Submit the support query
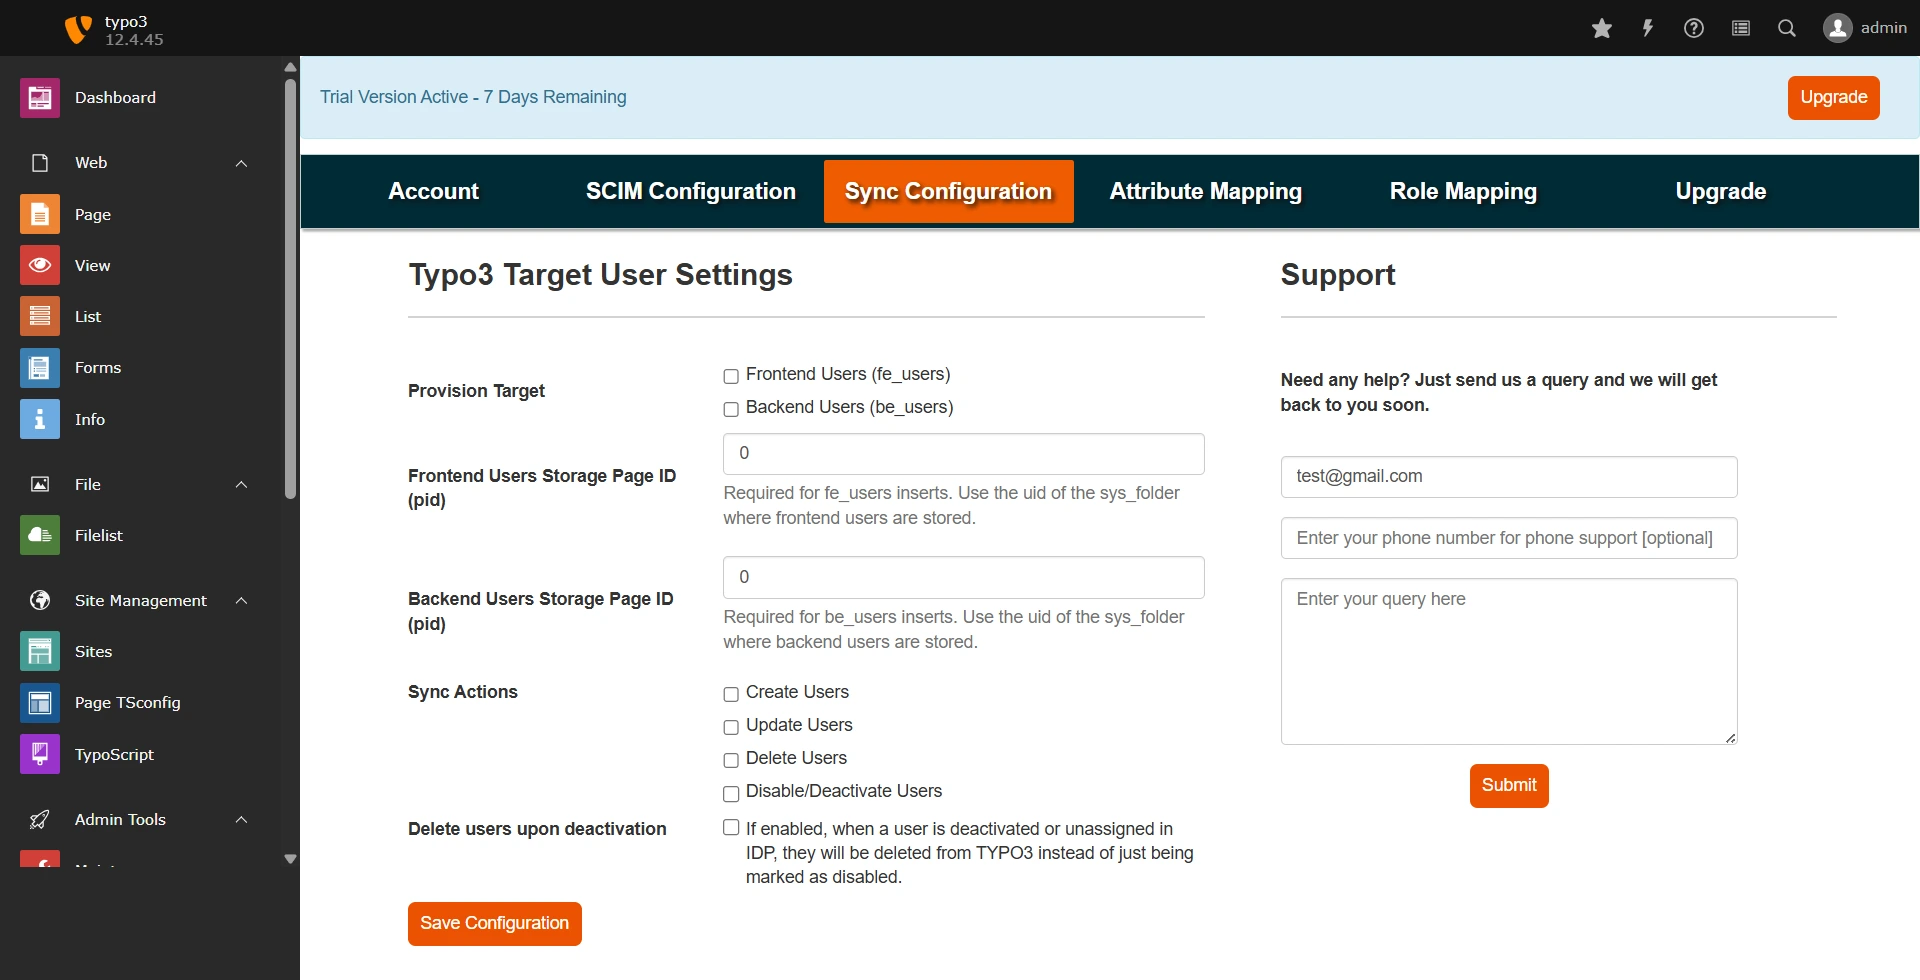The image size is (1920, 980). tap(1509, 786)
